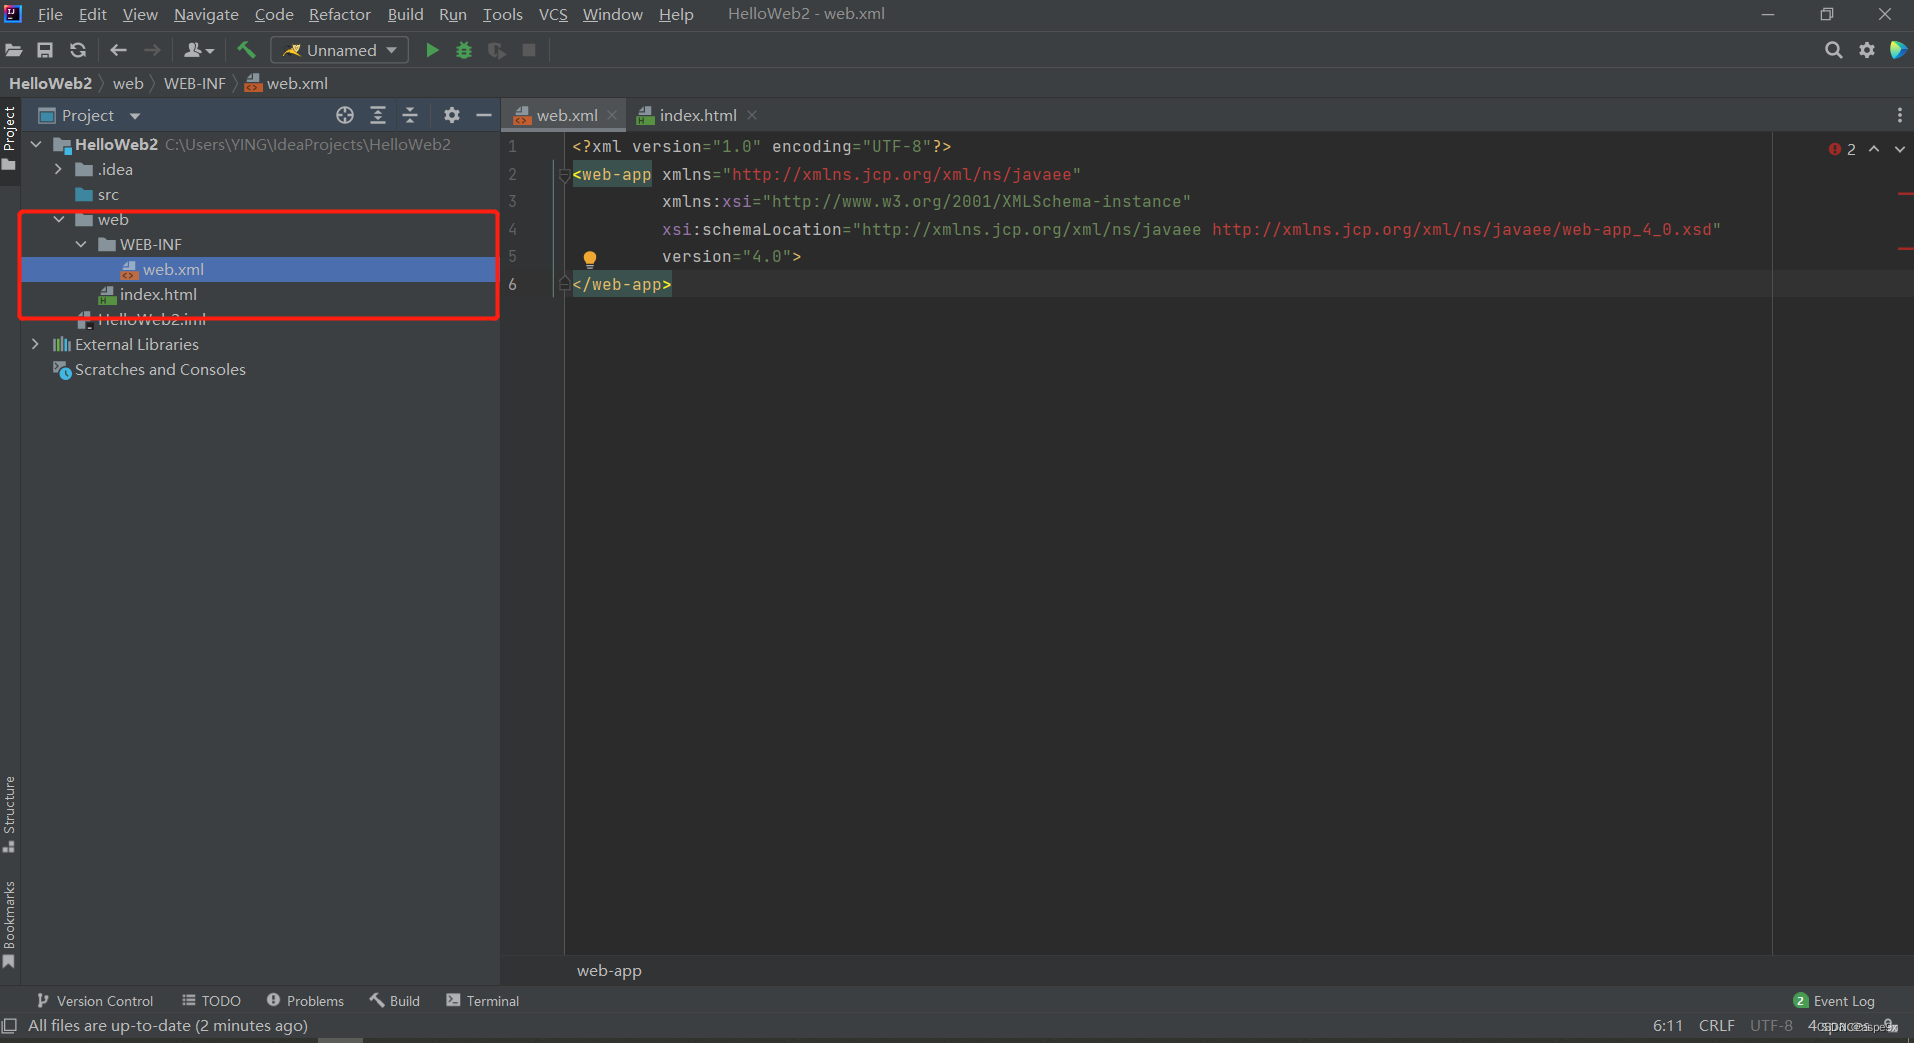Go to previous highlighted error arrow

point(1874,149)
